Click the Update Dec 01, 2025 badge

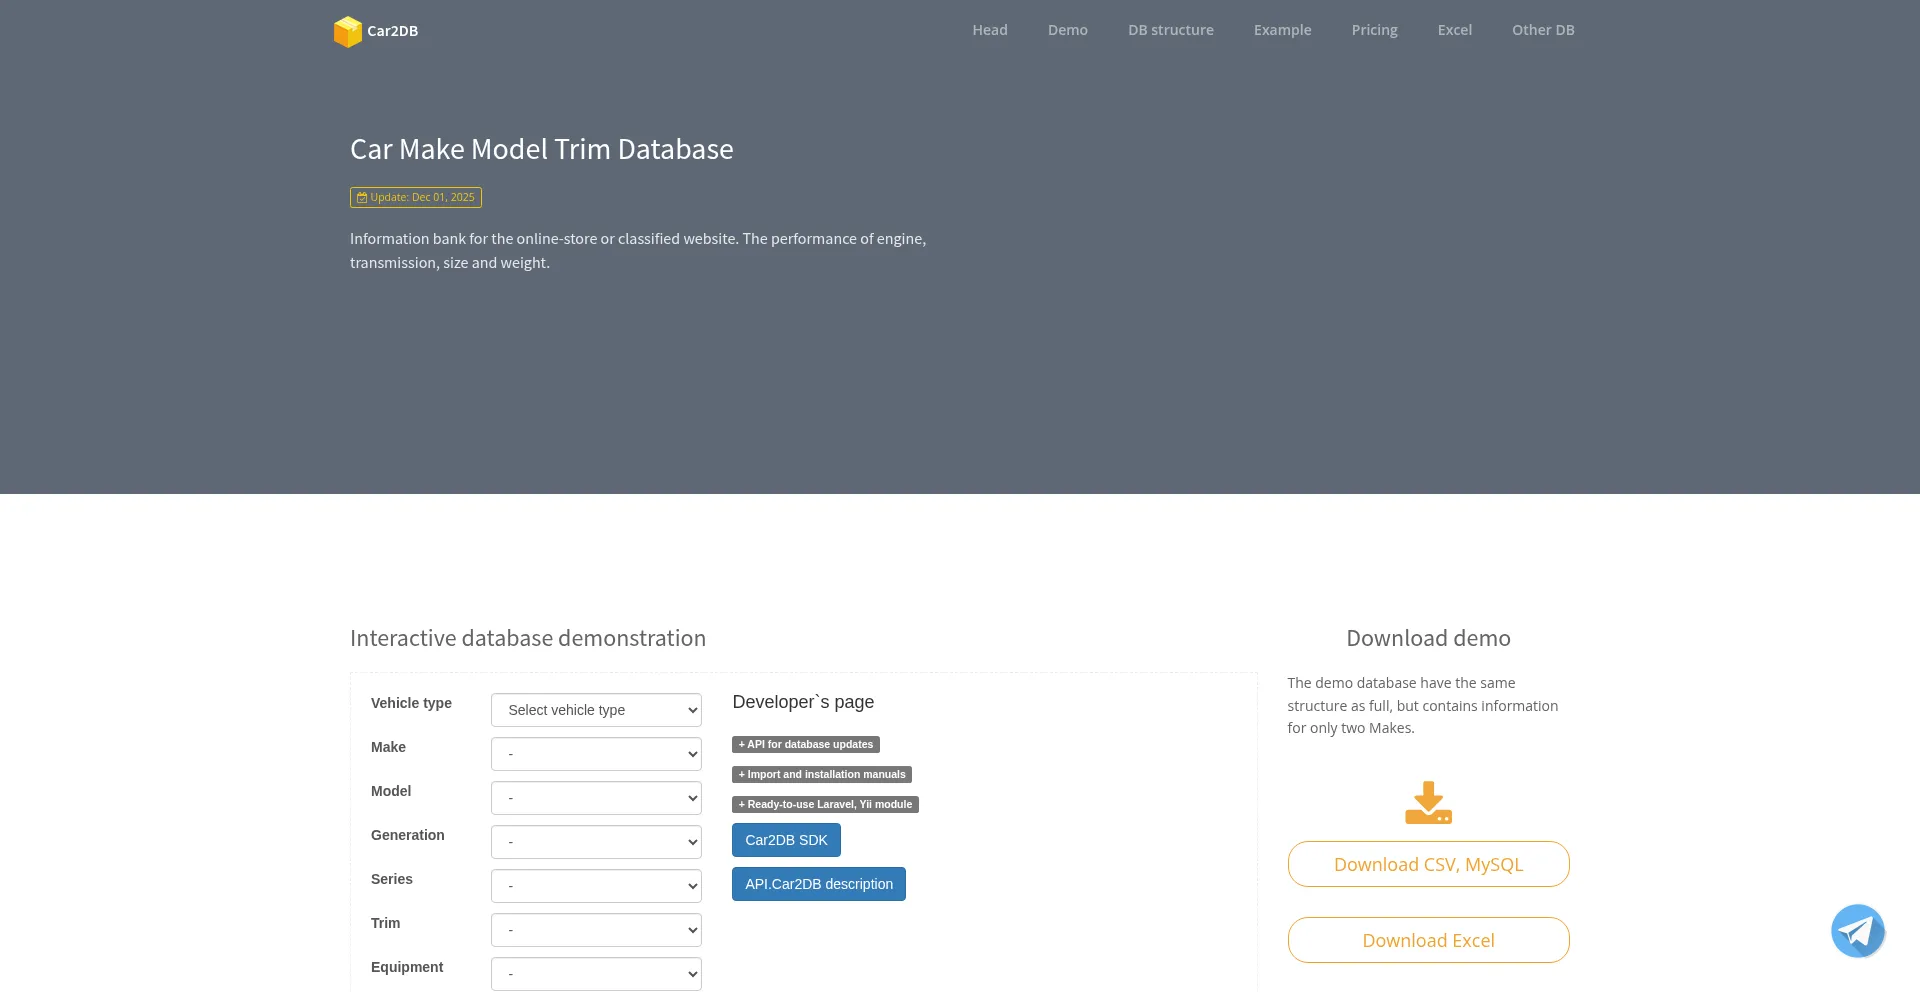coord(416,198)
